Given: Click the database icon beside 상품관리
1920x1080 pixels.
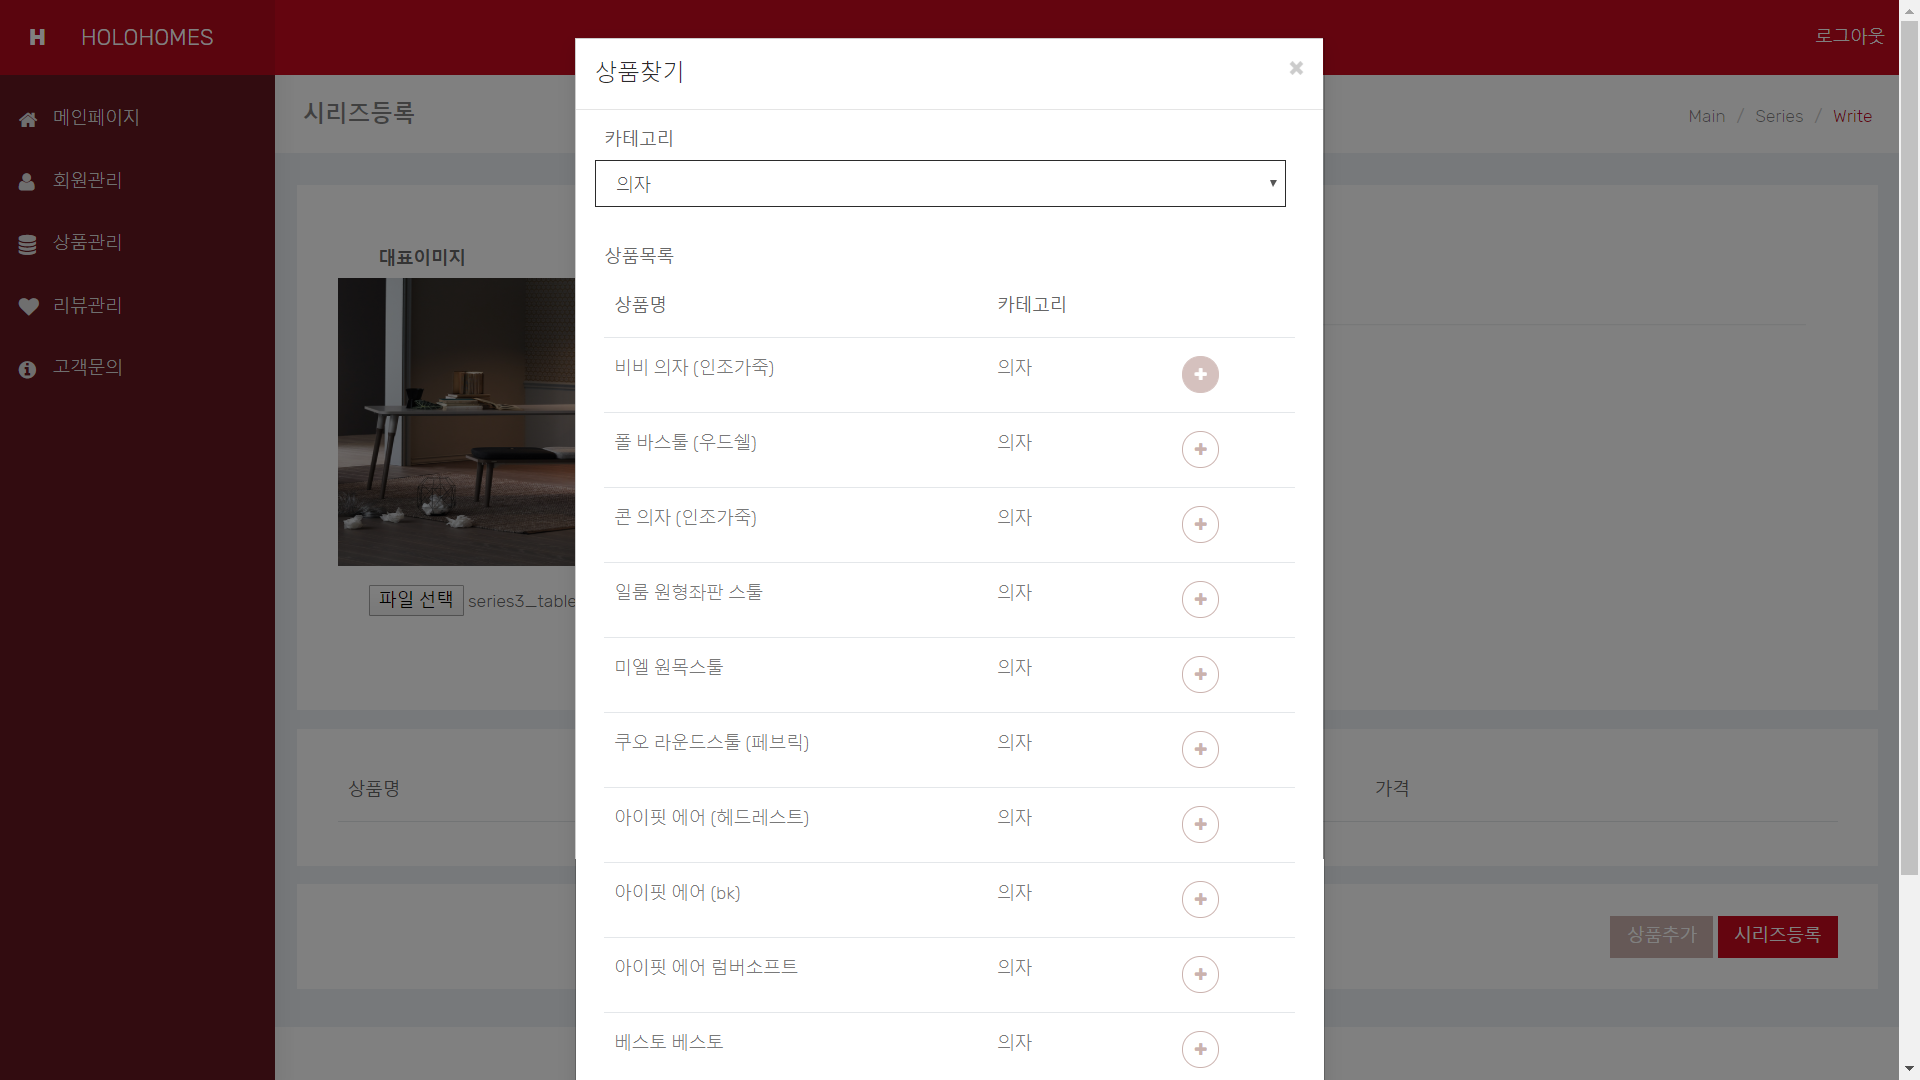Looking at the screenshot, I should point(27,244).
